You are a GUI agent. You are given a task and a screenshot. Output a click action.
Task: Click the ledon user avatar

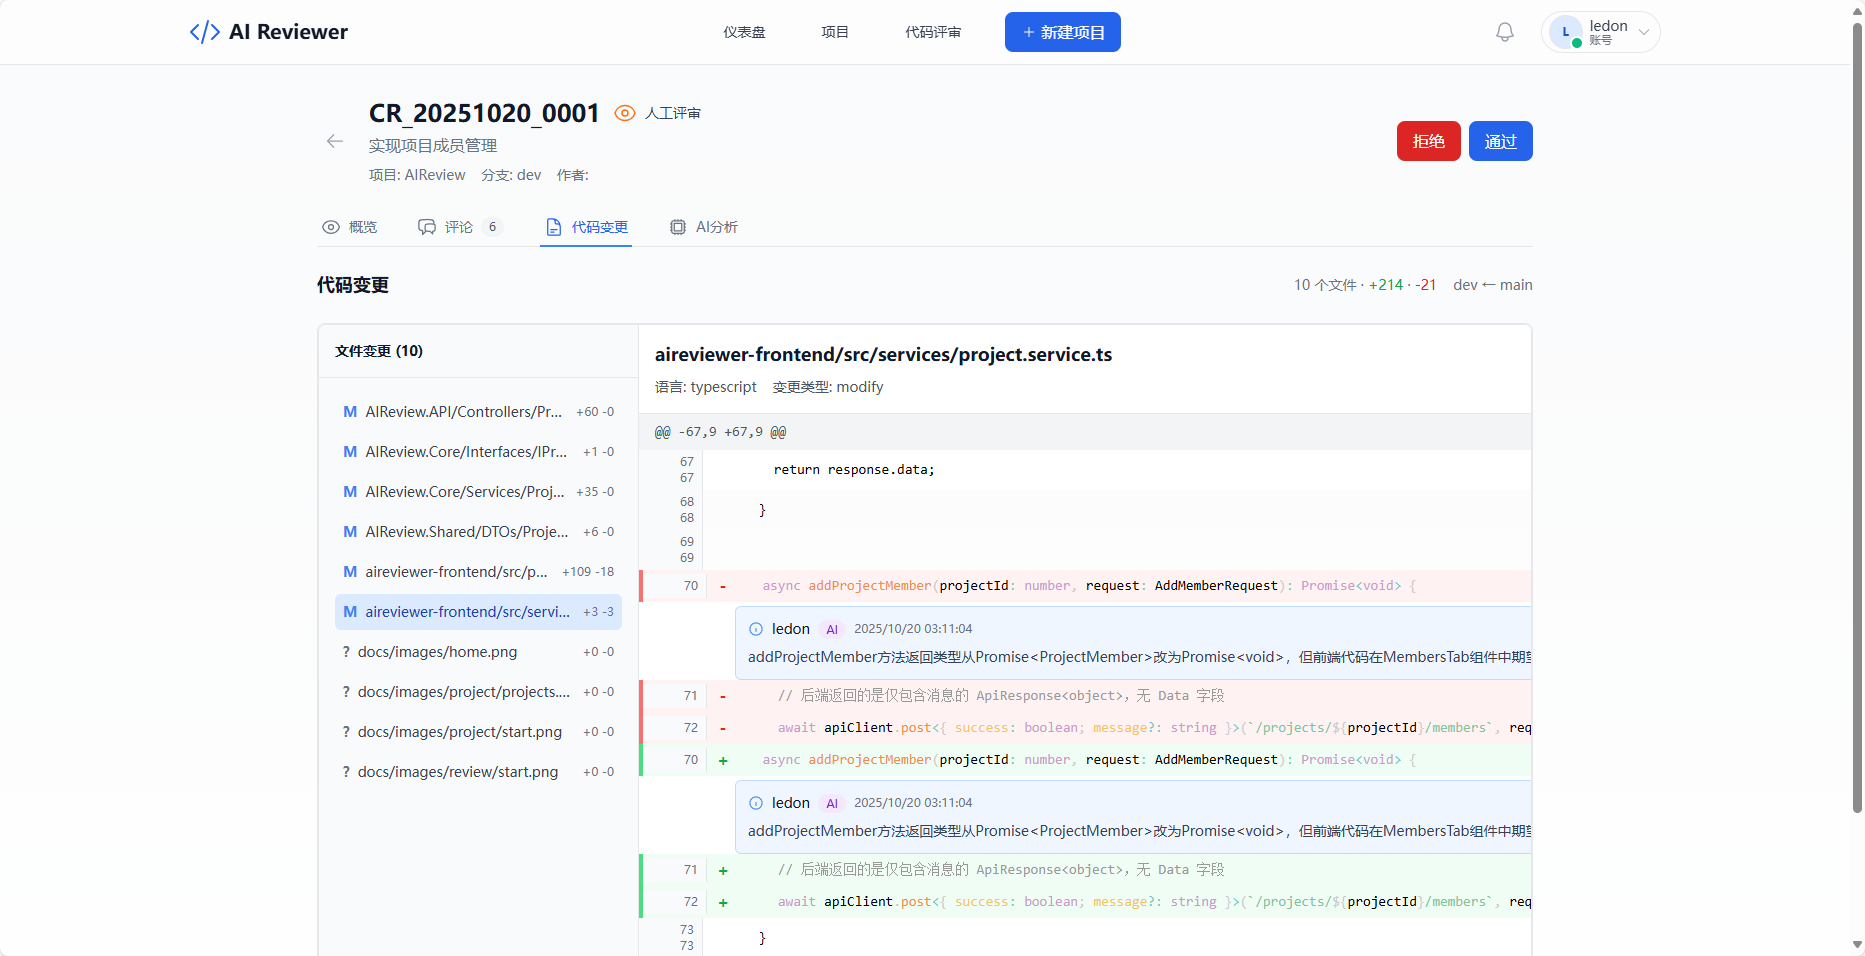click(x=1566, y=32)
